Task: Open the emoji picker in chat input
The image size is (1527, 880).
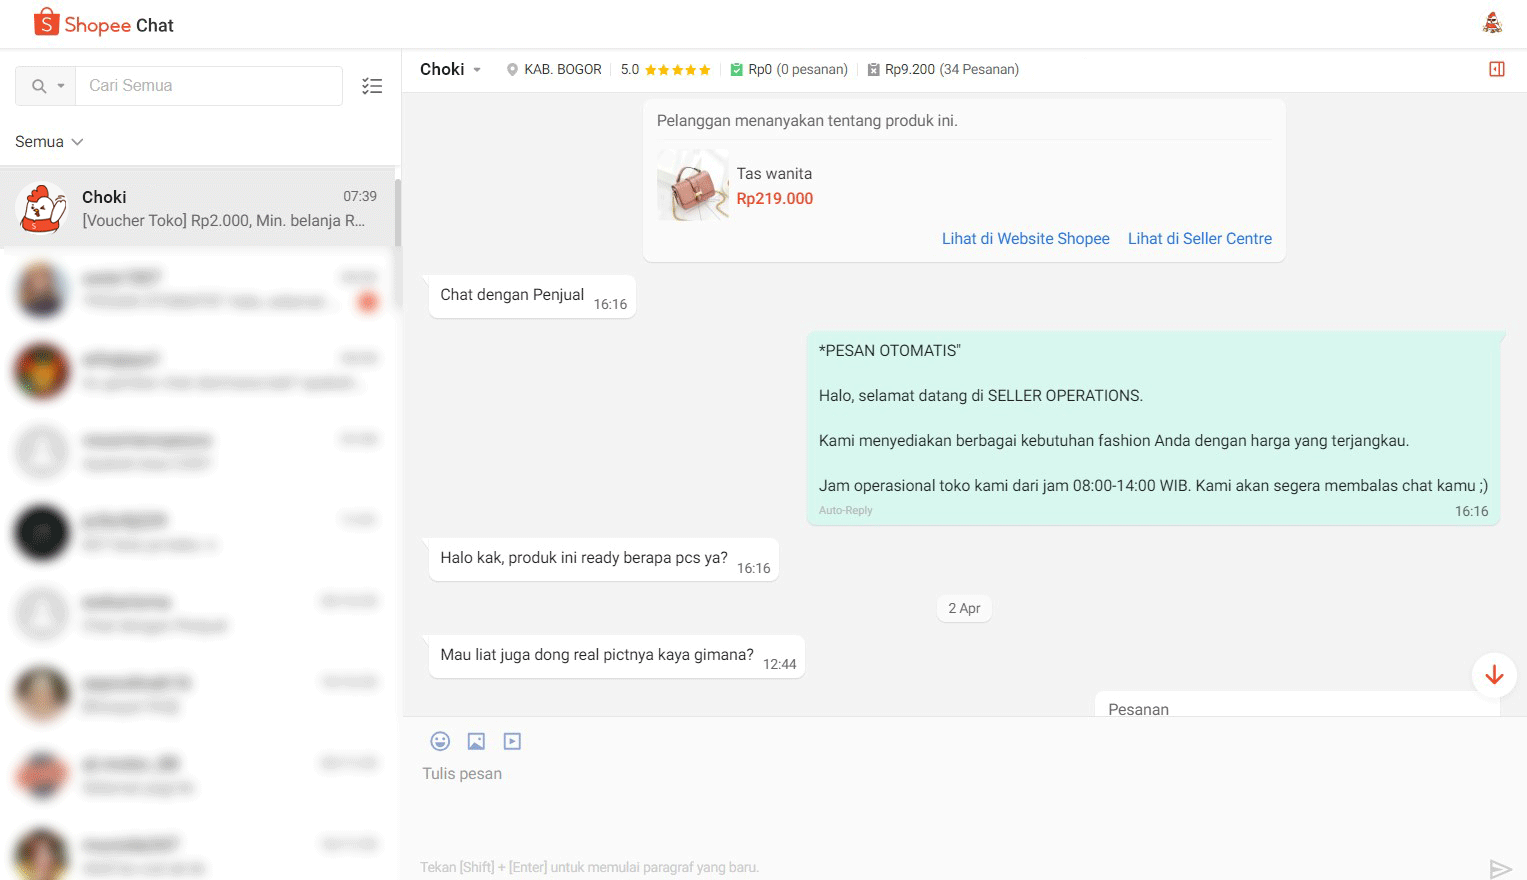Action: [x=440, y=741]
